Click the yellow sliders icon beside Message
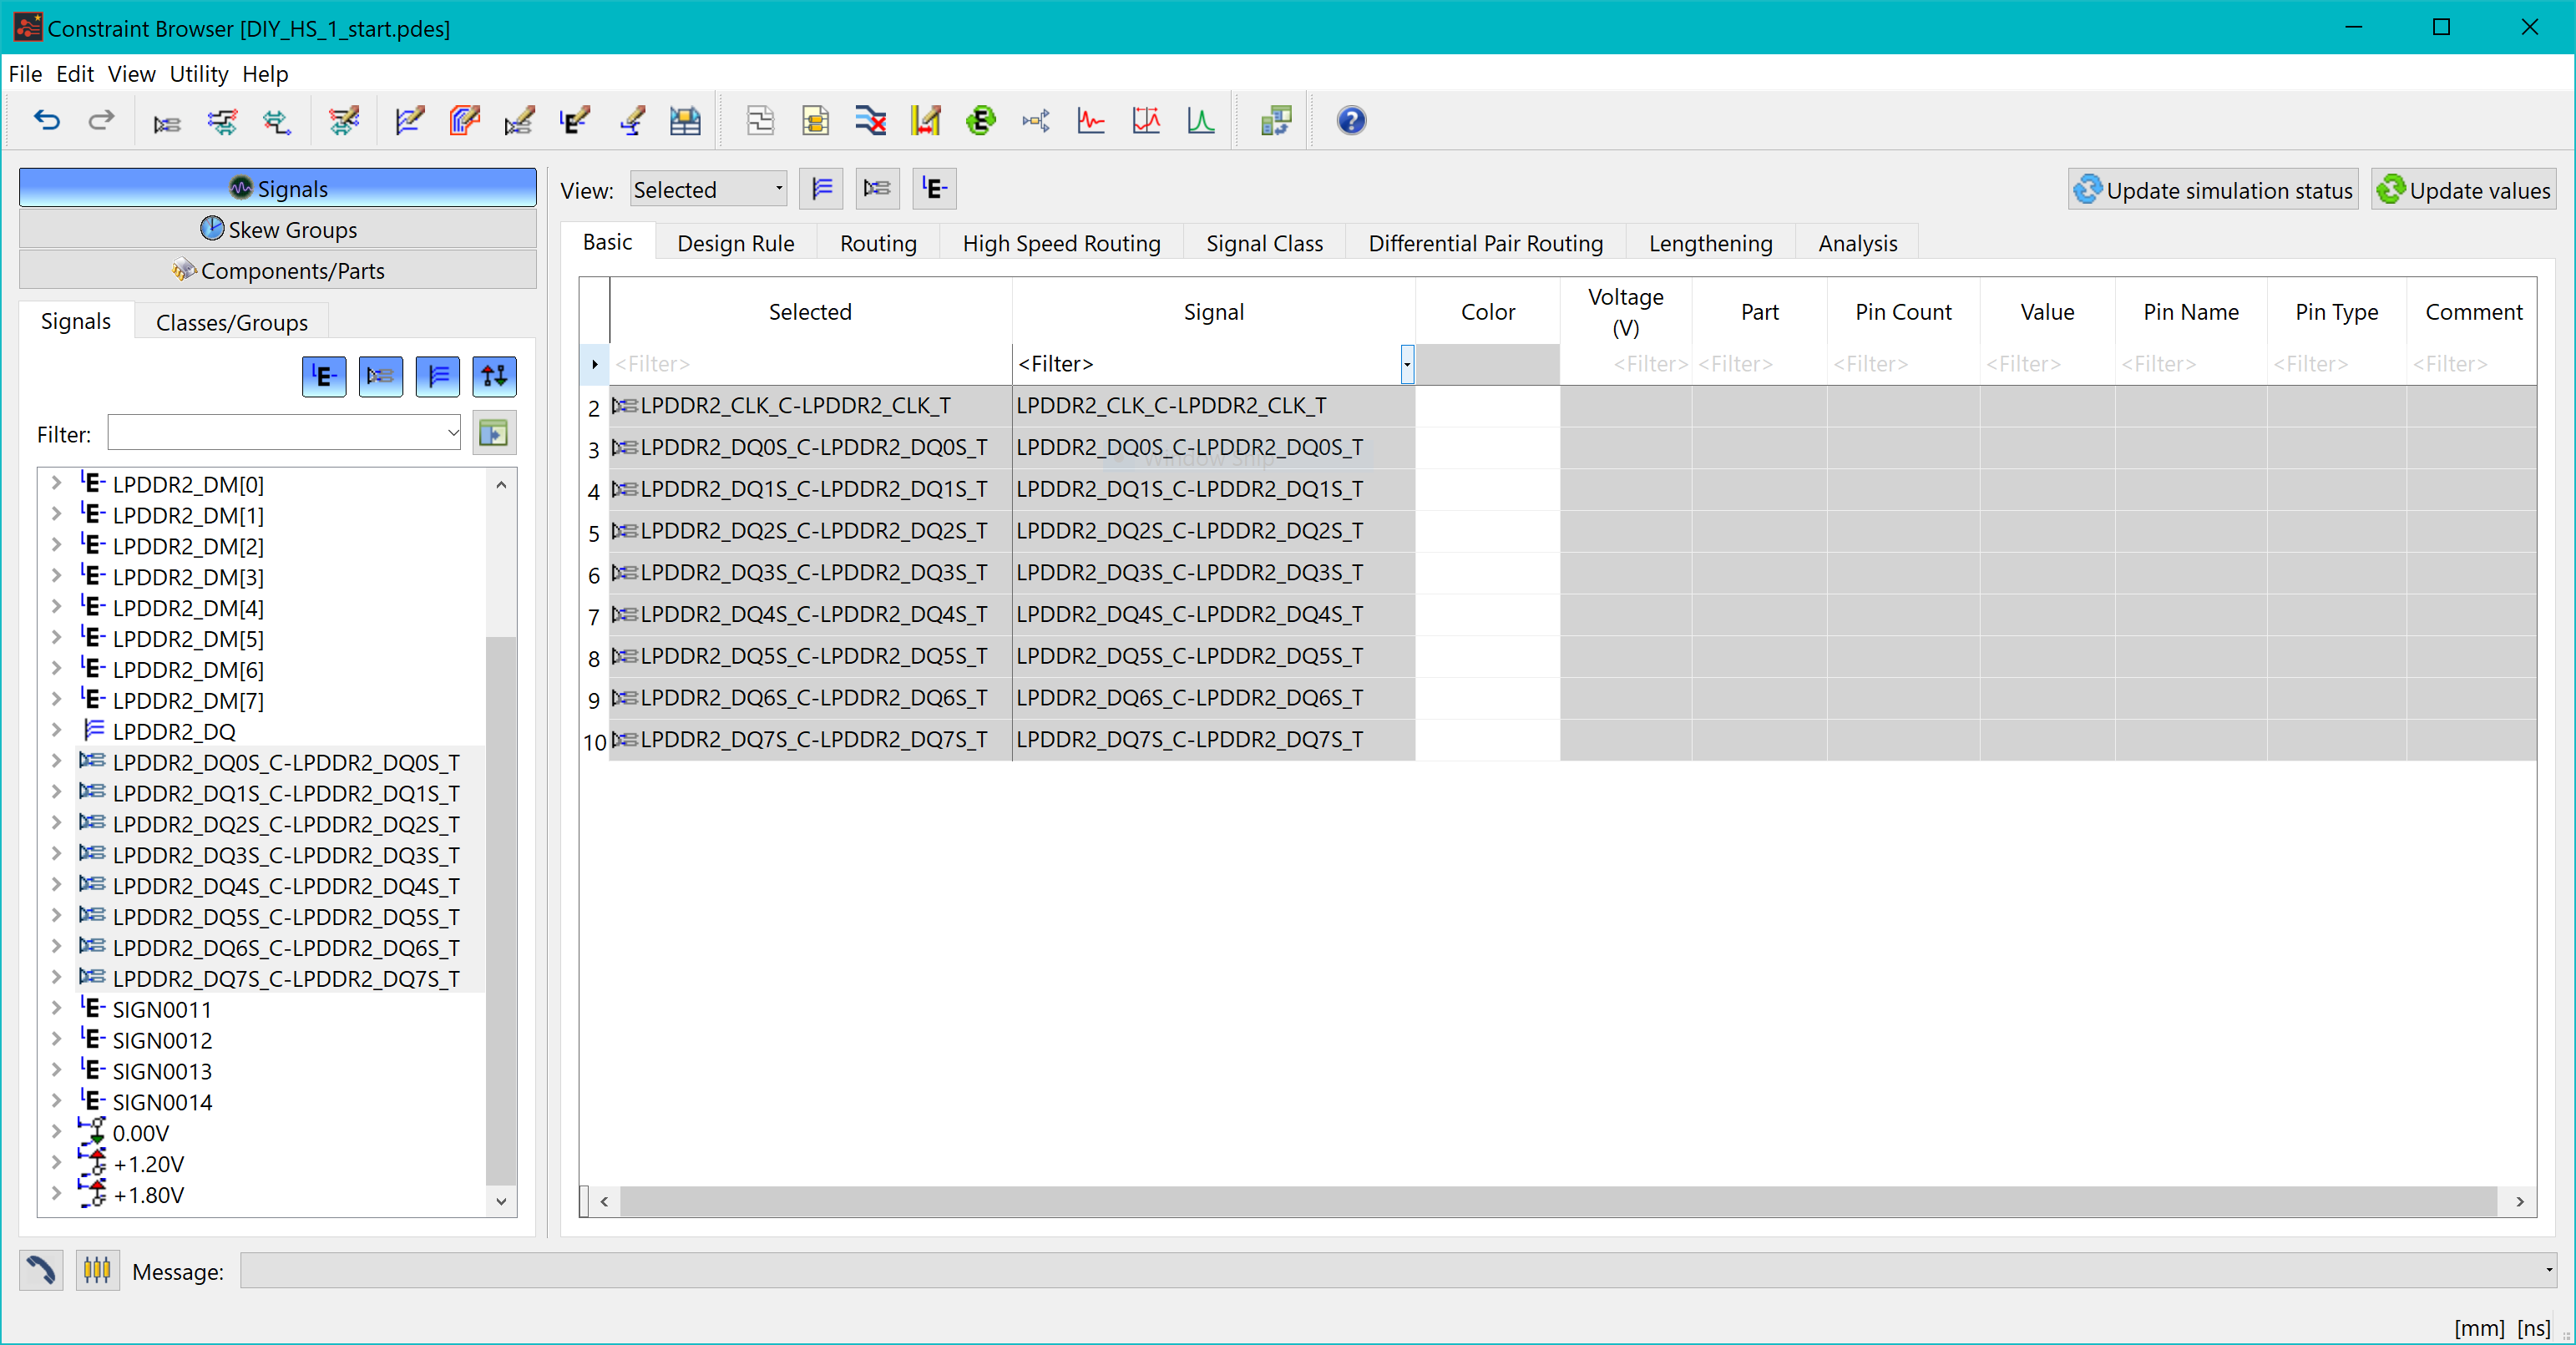This screenshot has height=1345, width=2576. click(97, 1270)
